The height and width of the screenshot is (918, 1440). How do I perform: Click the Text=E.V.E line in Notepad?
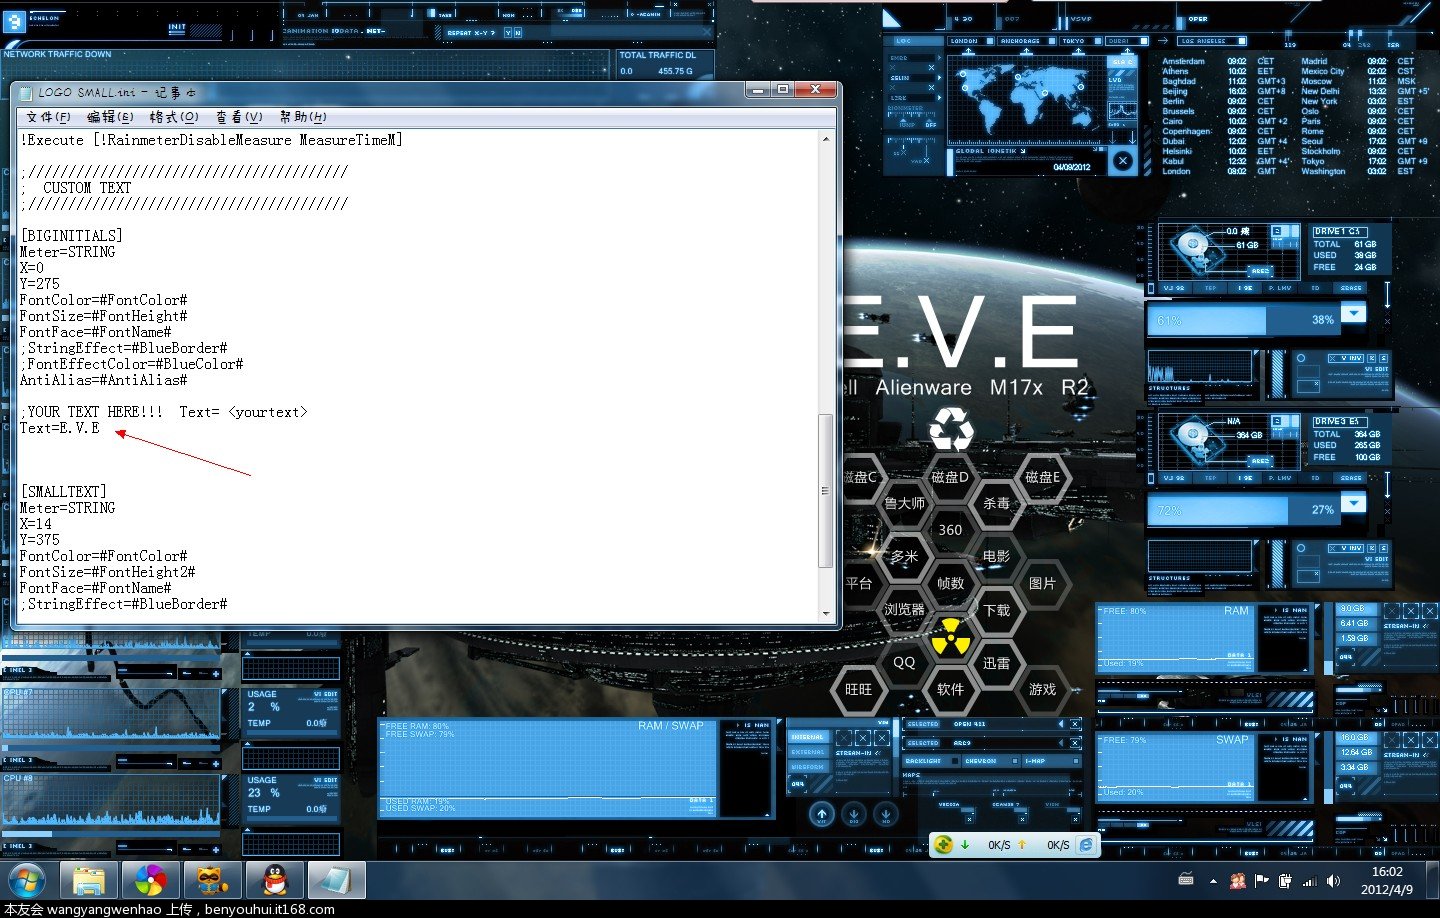60,428
